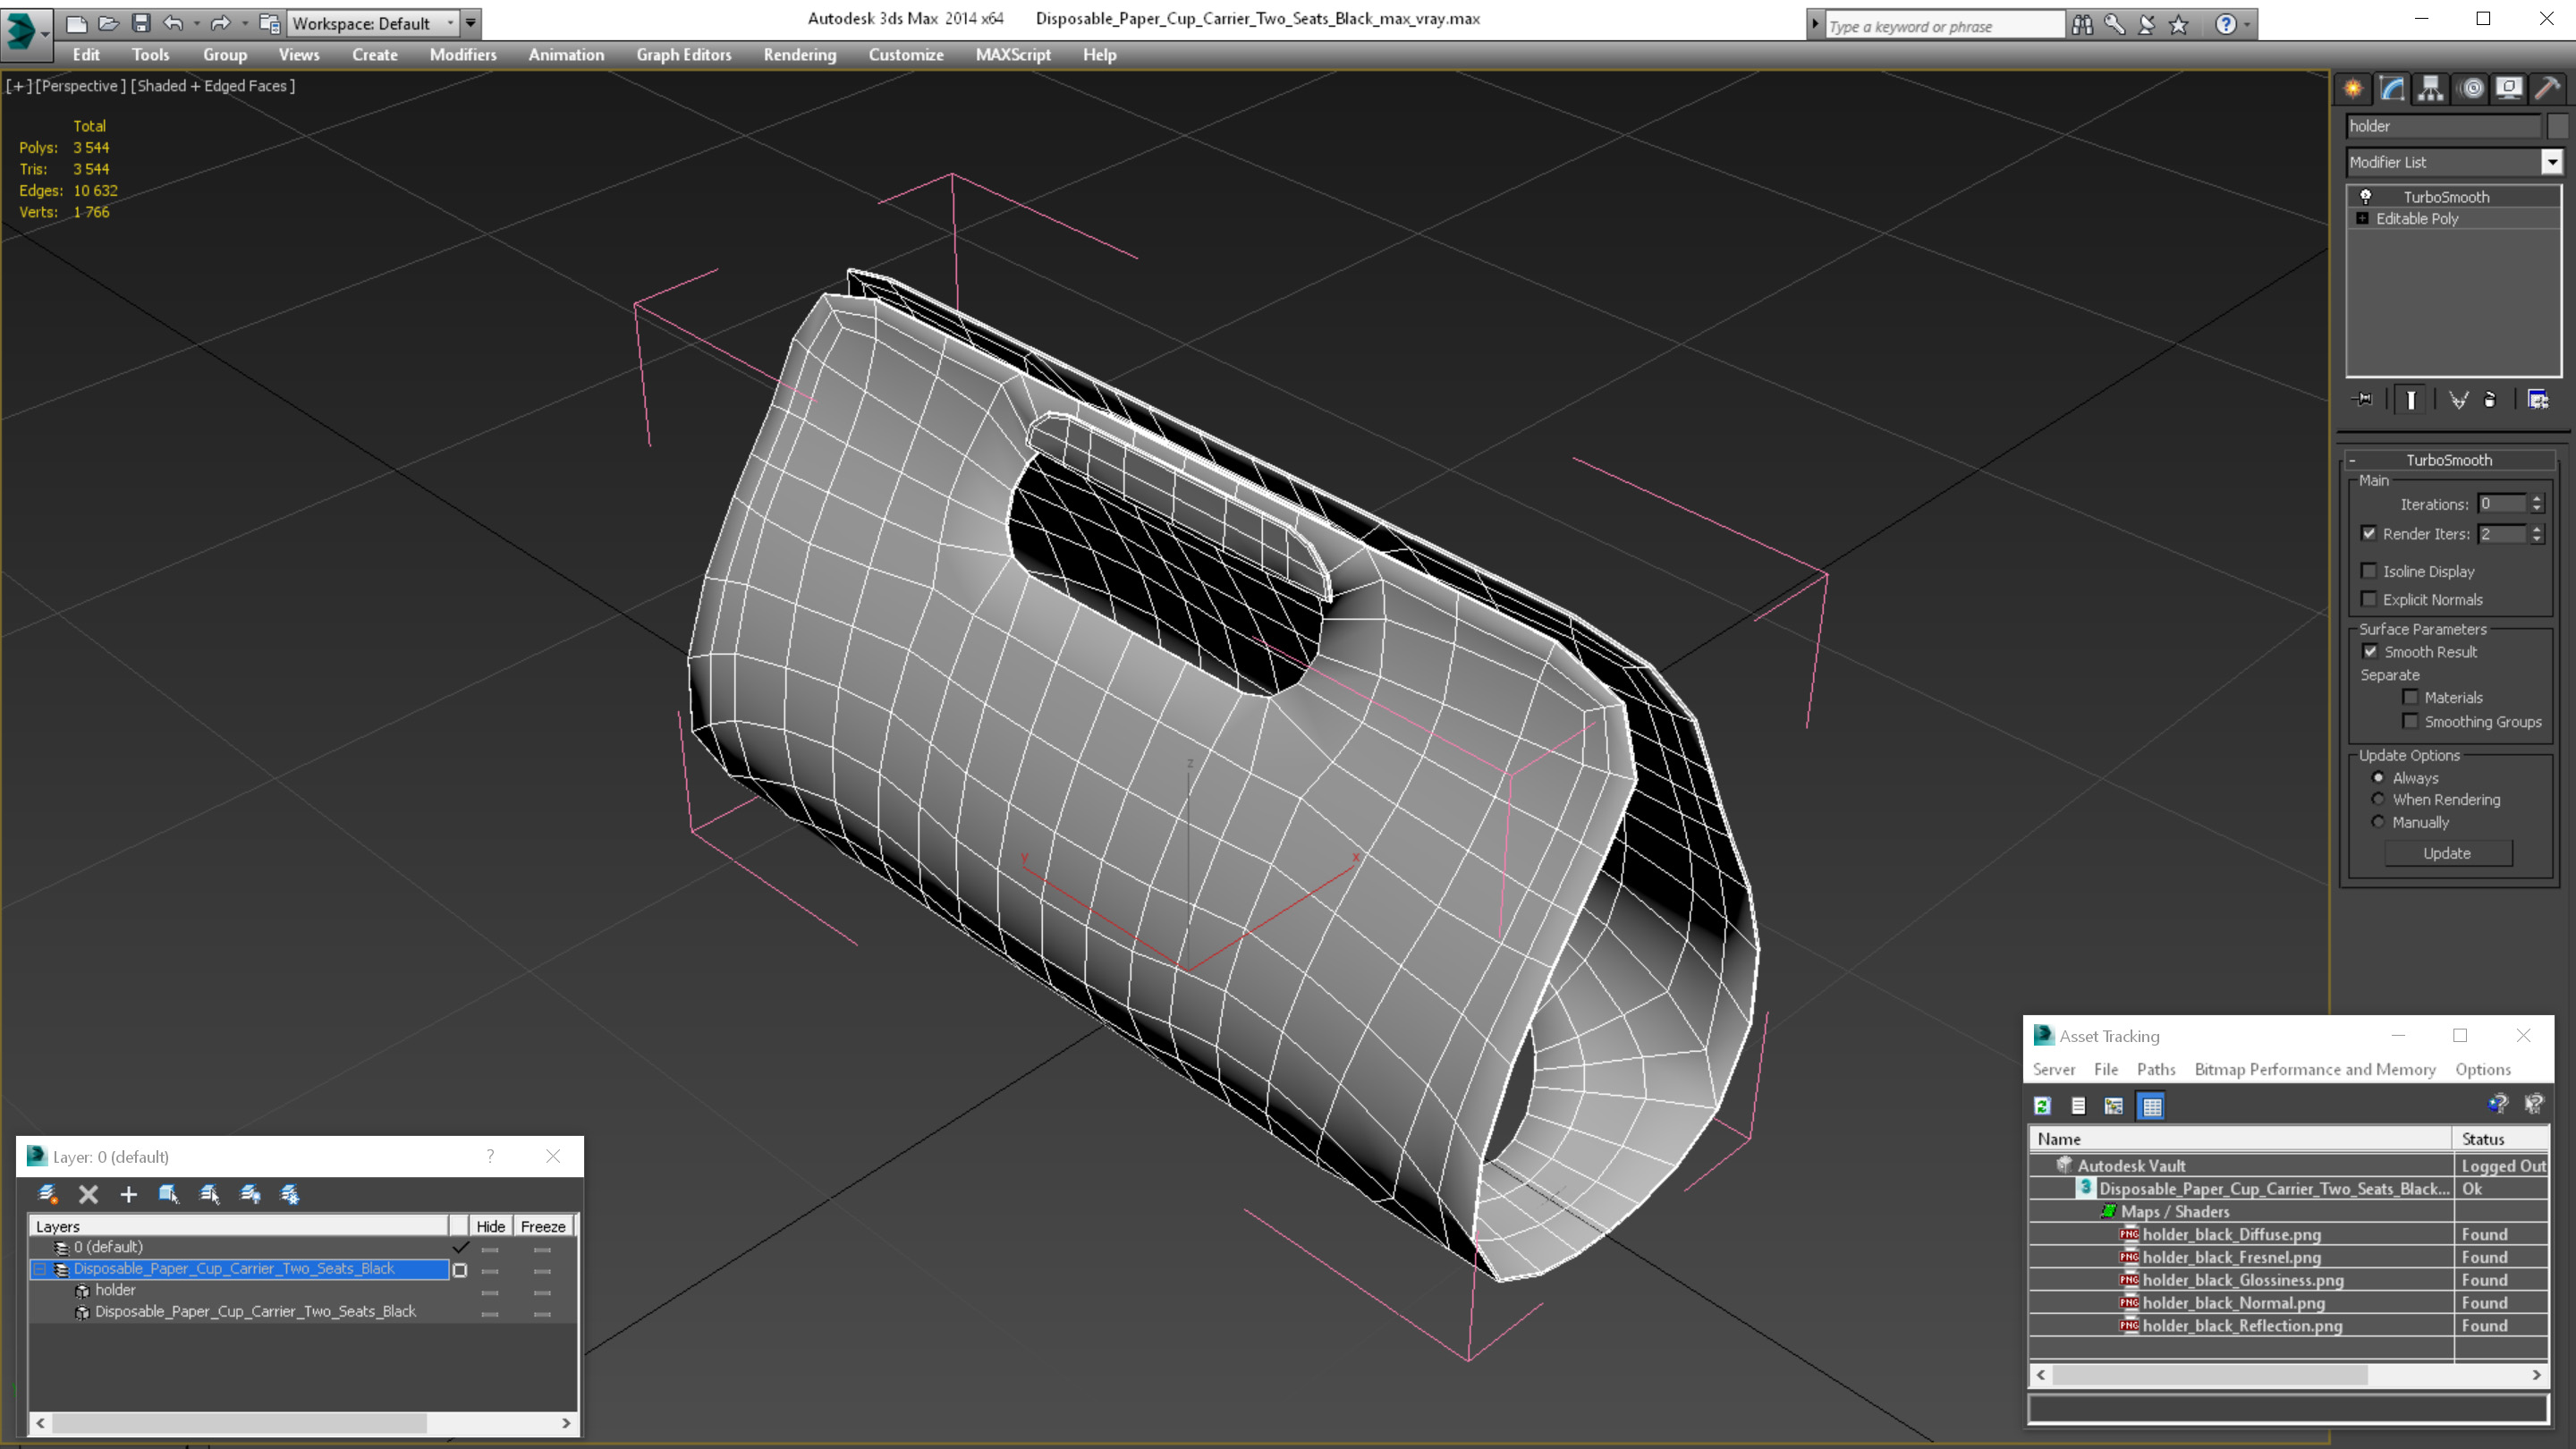
Task: Refresh the Asset Tracking list
Action: click(x=2042, y=1105)
